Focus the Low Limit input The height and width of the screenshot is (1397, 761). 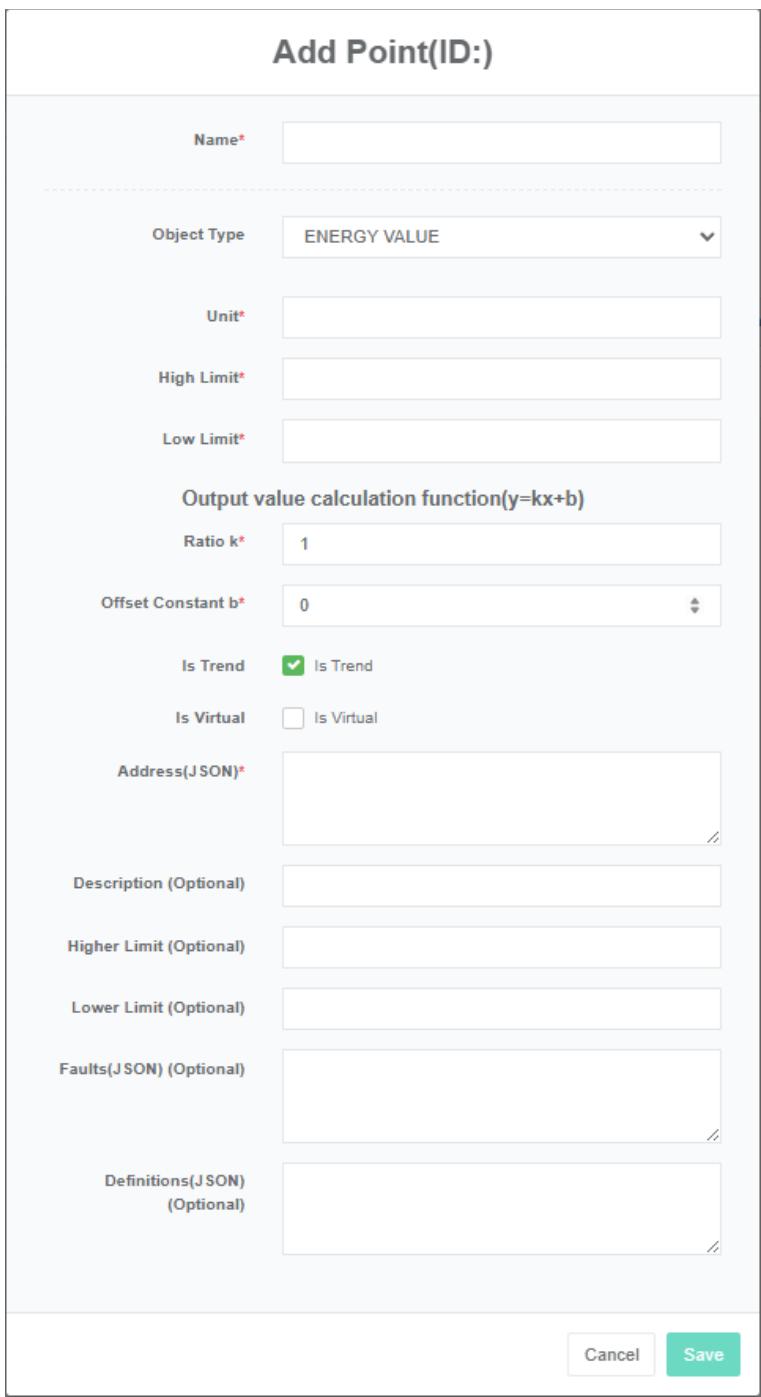coord(501,441)
